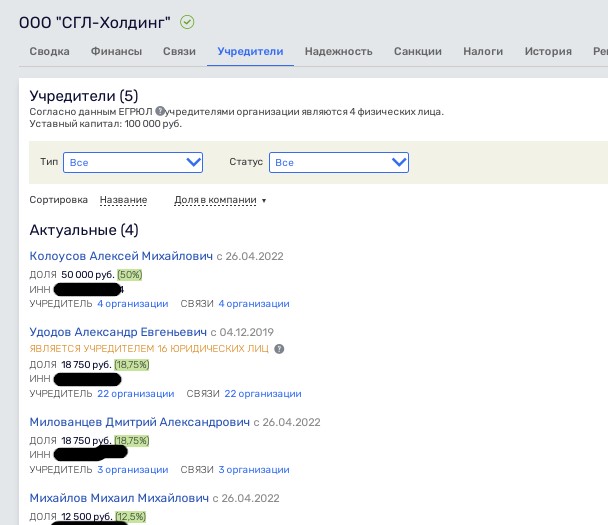Click help icon beside 16 юридических лиц

(279, 349)
